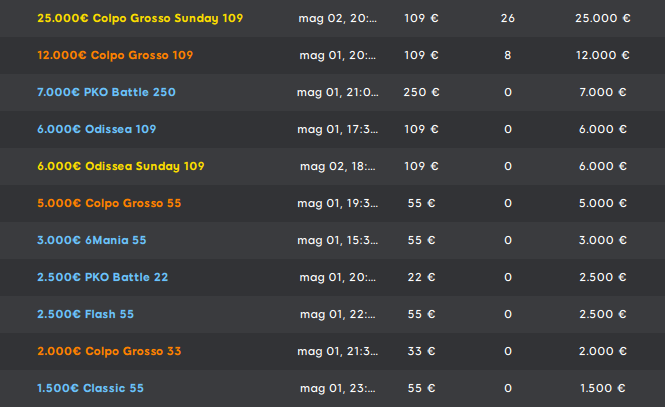The height and width of the screenshot is (407, 665).
Task: Click the 250 € buy-in of PKO Battle
Action: click(421, 92)
